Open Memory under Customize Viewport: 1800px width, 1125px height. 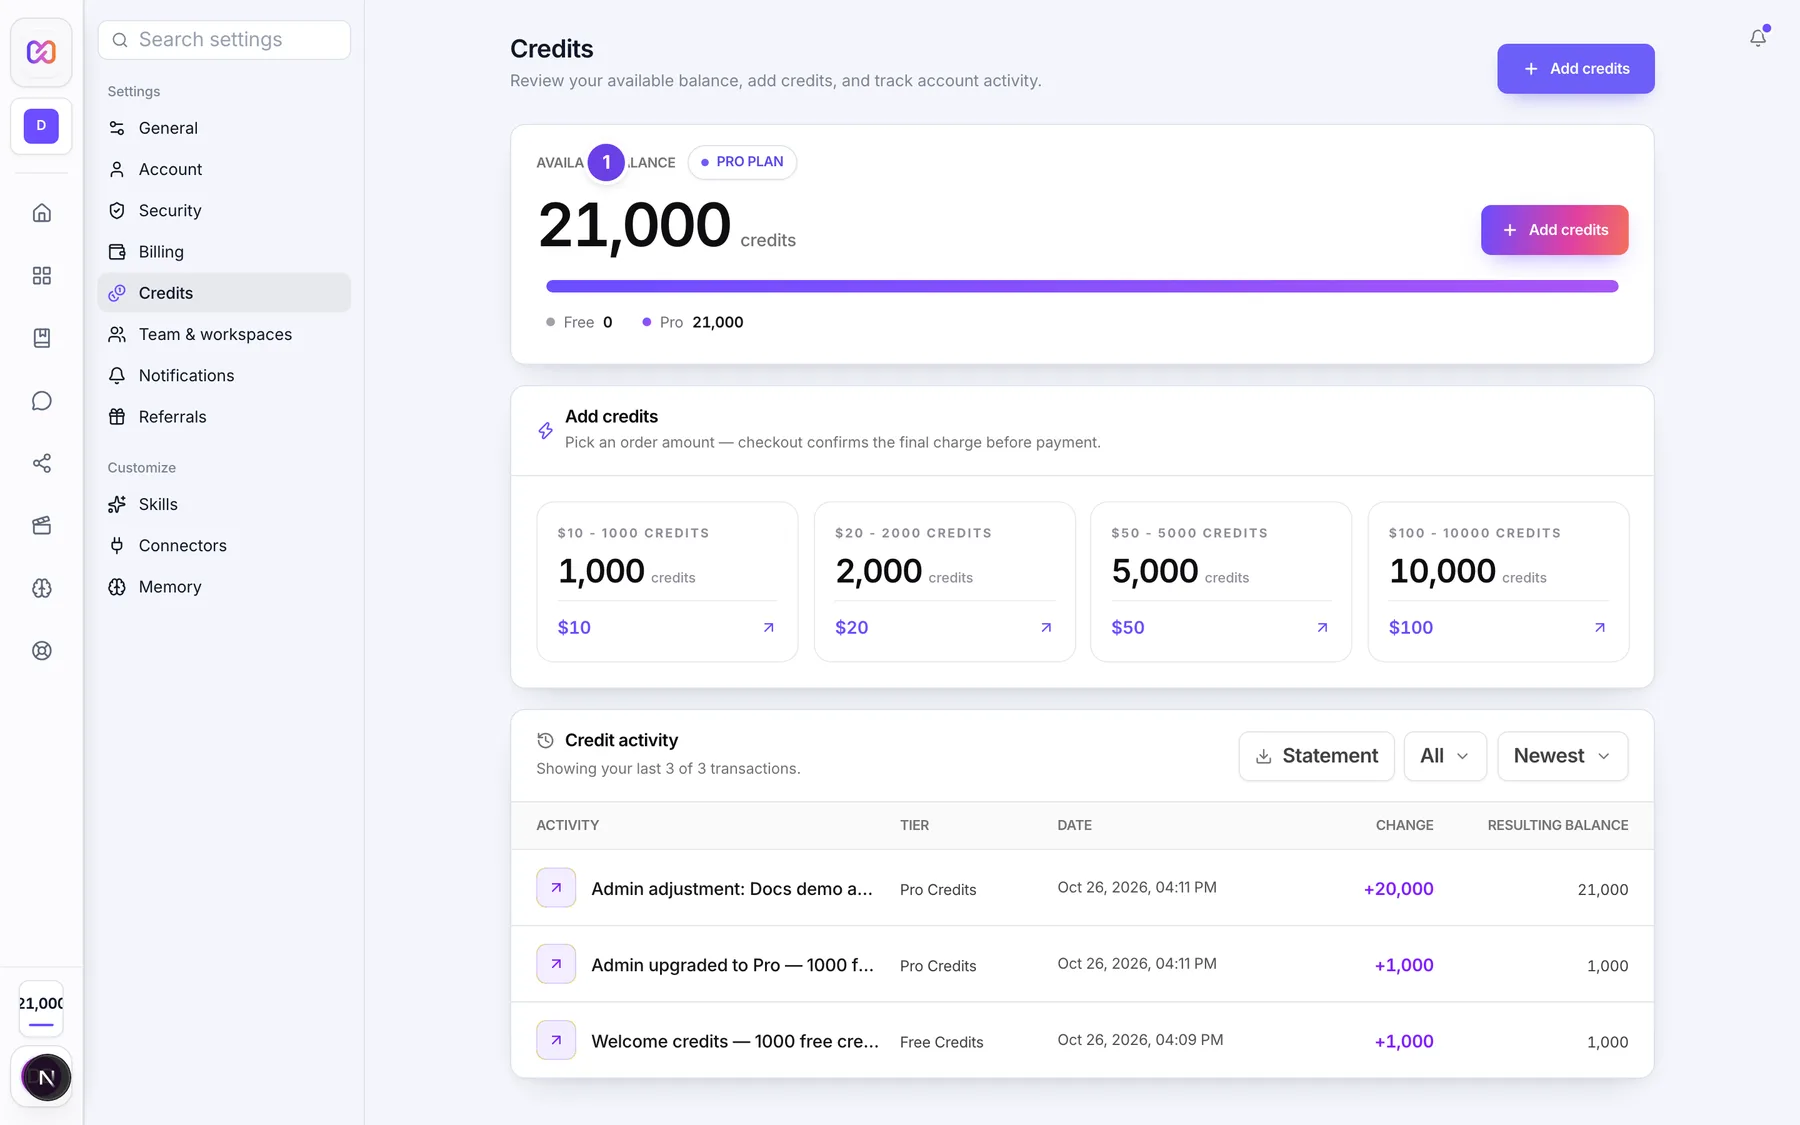[224, 587]
